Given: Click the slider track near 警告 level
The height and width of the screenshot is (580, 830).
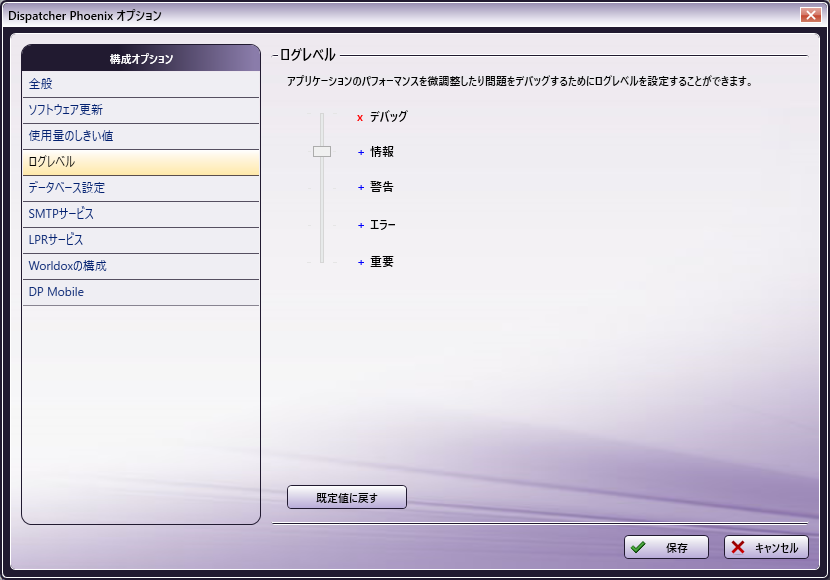Looking at the screenshot, I should pos(322,187).
